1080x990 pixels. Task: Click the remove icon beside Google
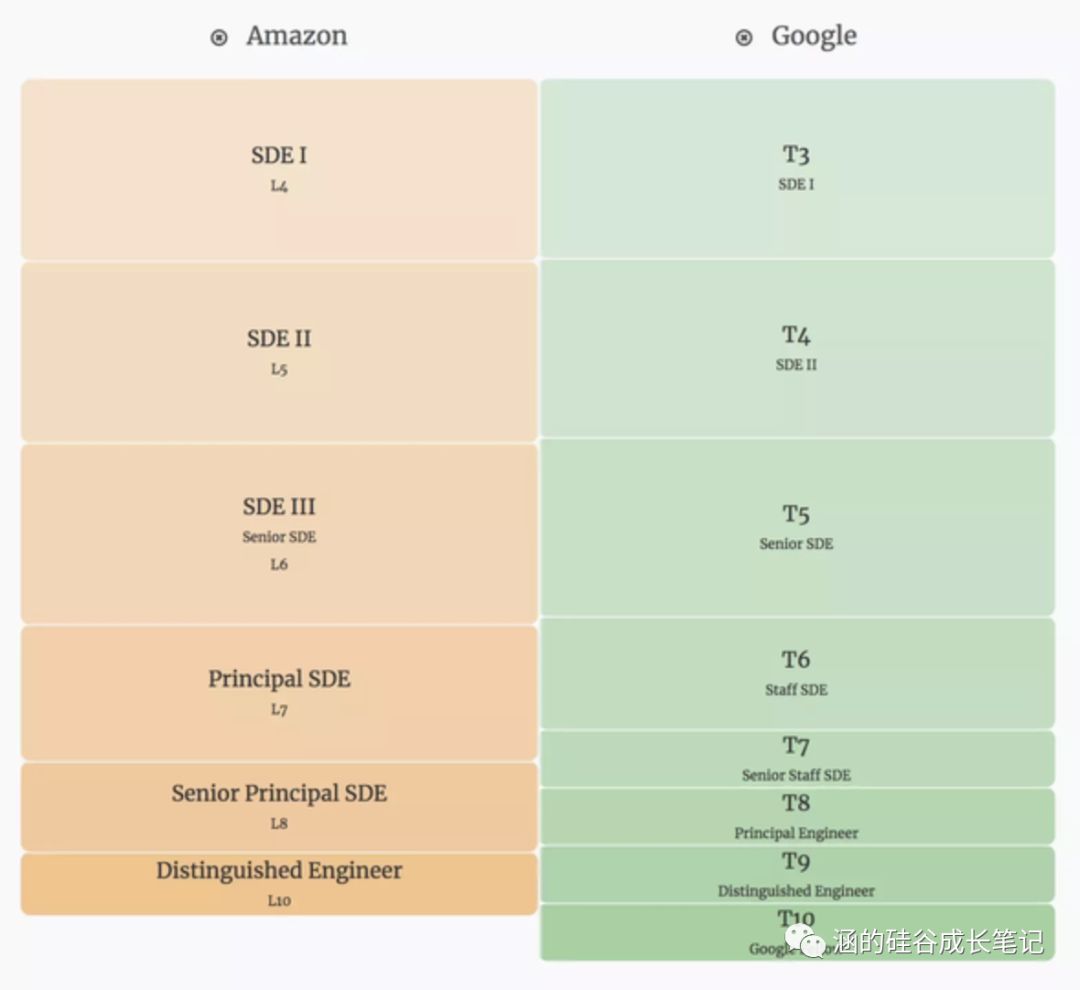click(x=744, y=38)
